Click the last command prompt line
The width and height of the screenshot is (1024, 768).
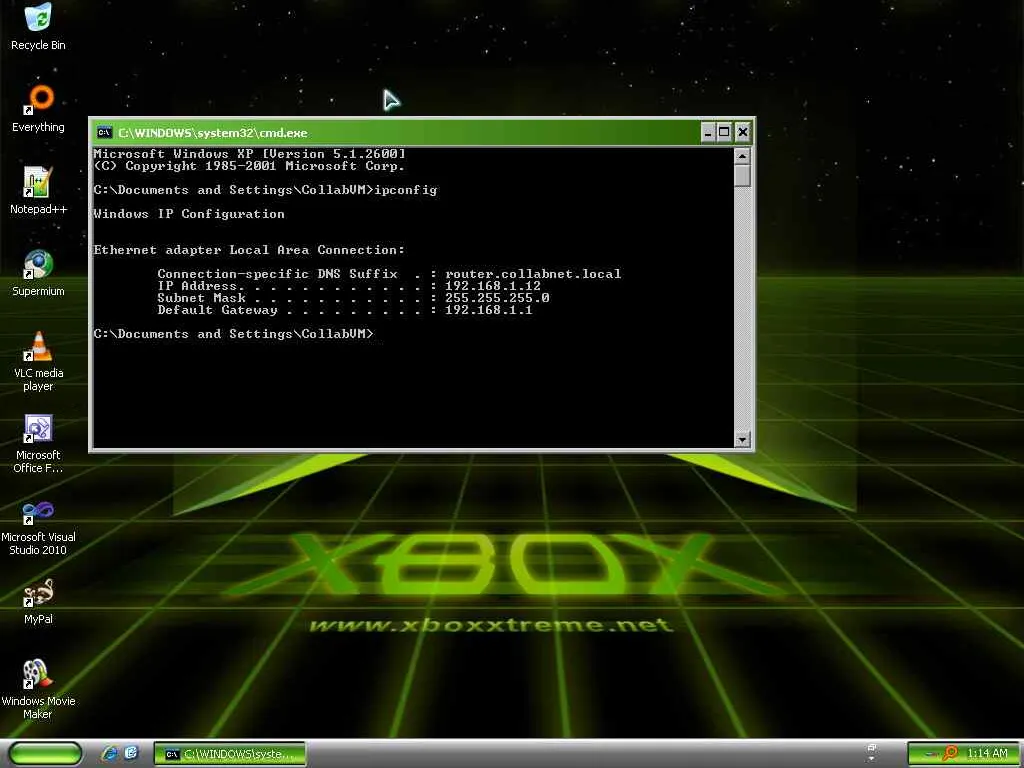234,334
